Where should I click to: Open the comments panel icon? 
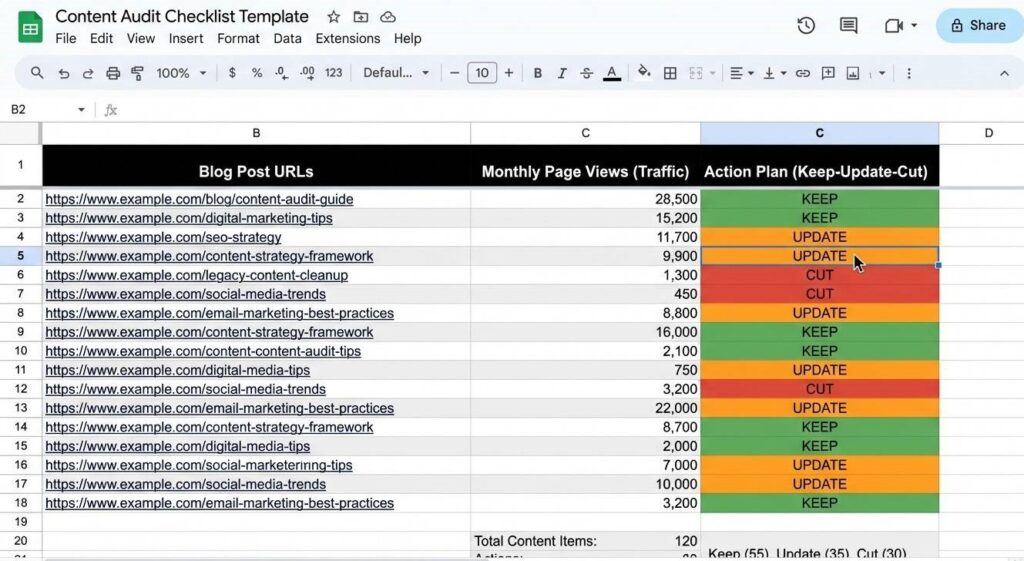[x=848, y=25]
